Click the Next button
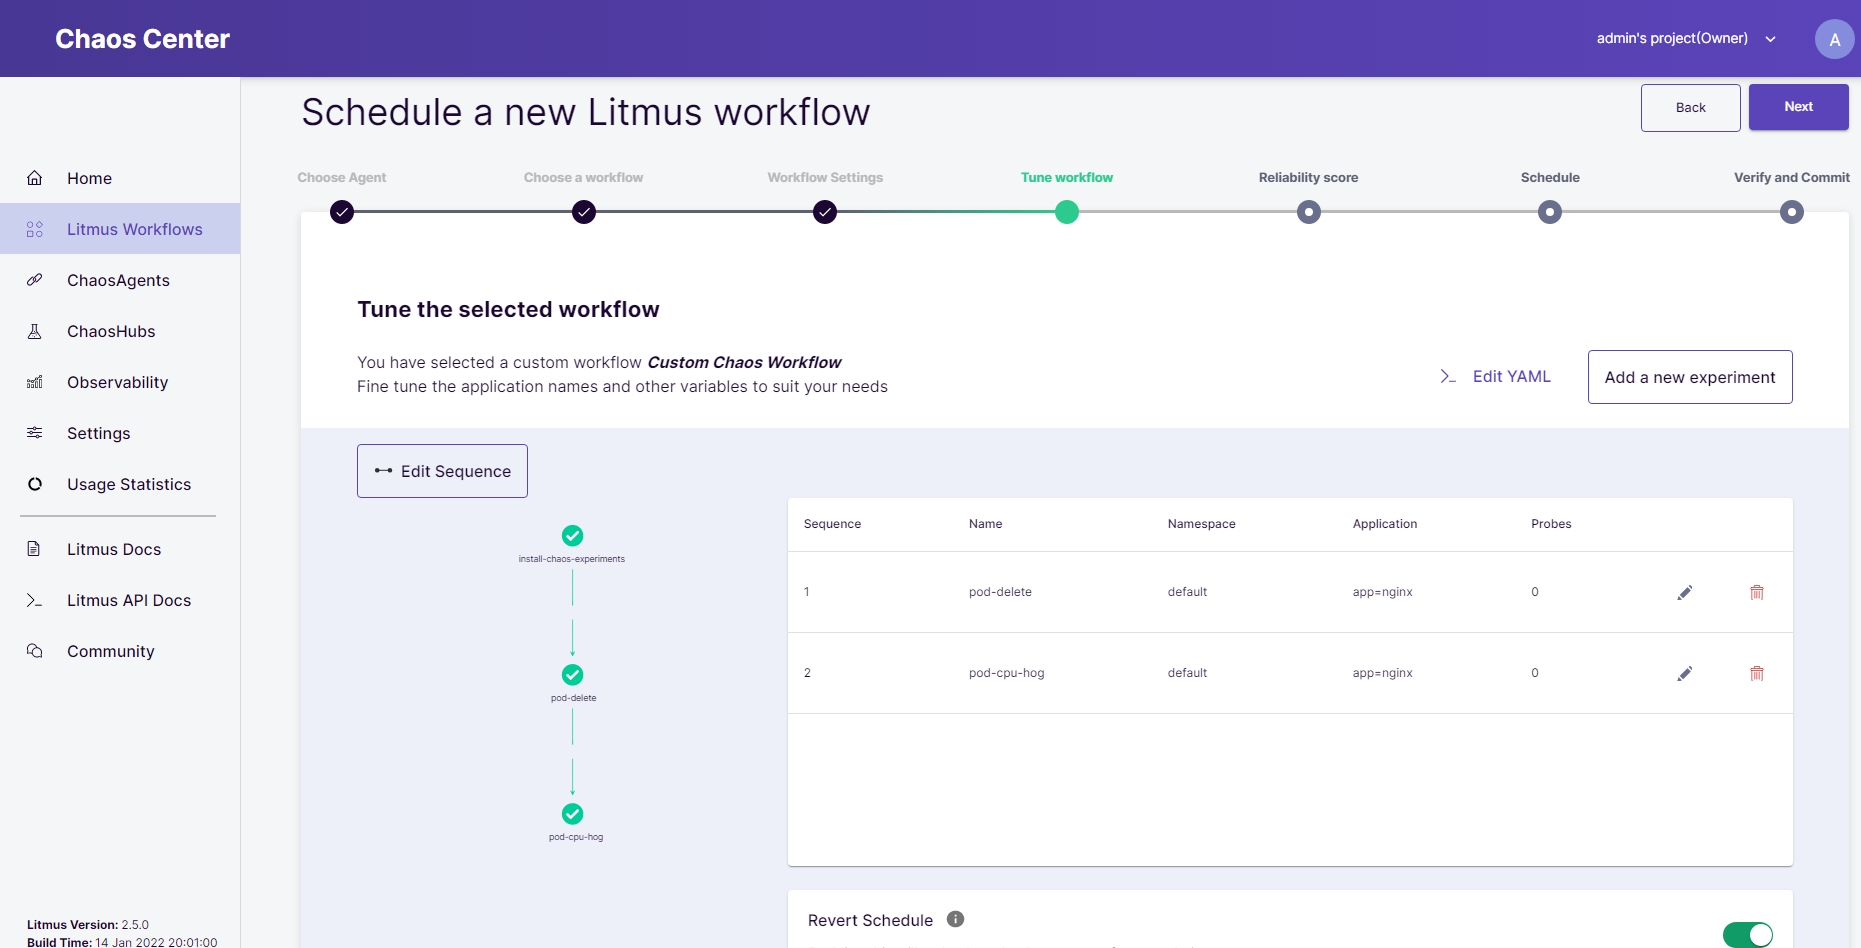Screen dimensions: 1861x948 [1797, 107]
